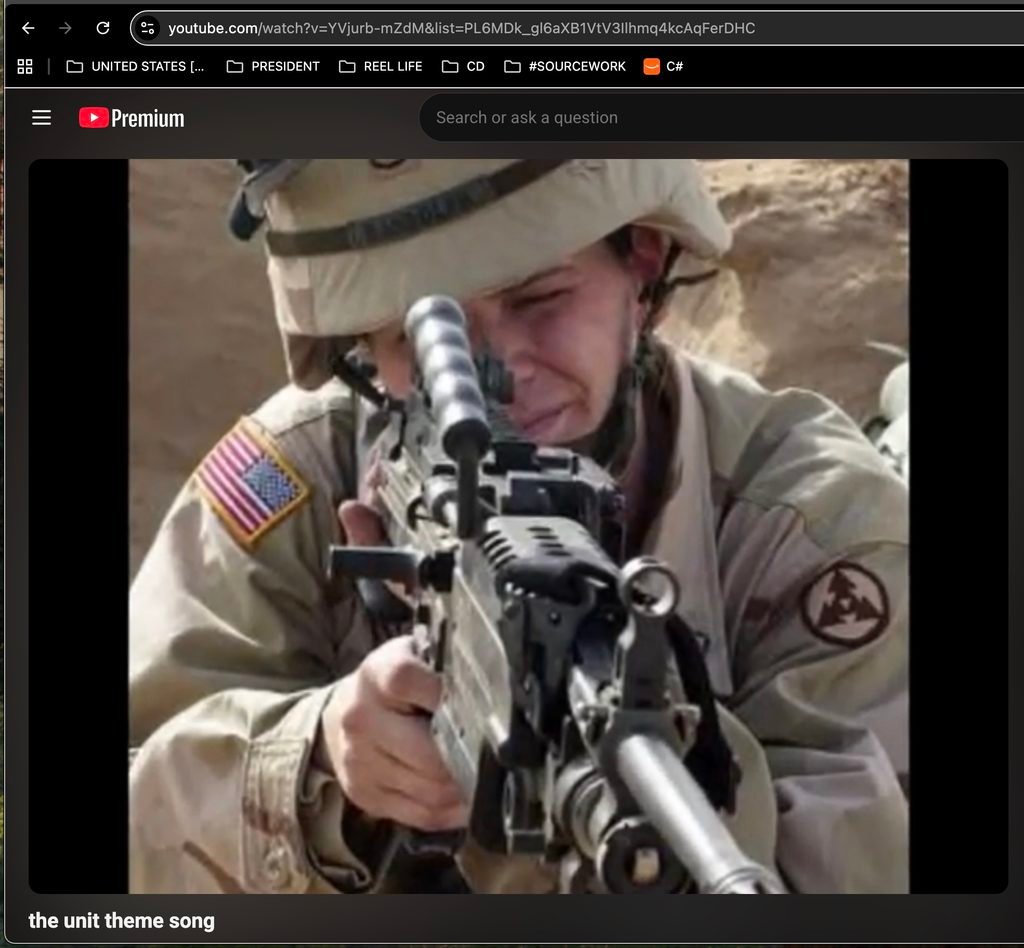Screen dimensions: 1024x948
Task: Open the YouTube guide hamburger menu
Action: [42, 118]
